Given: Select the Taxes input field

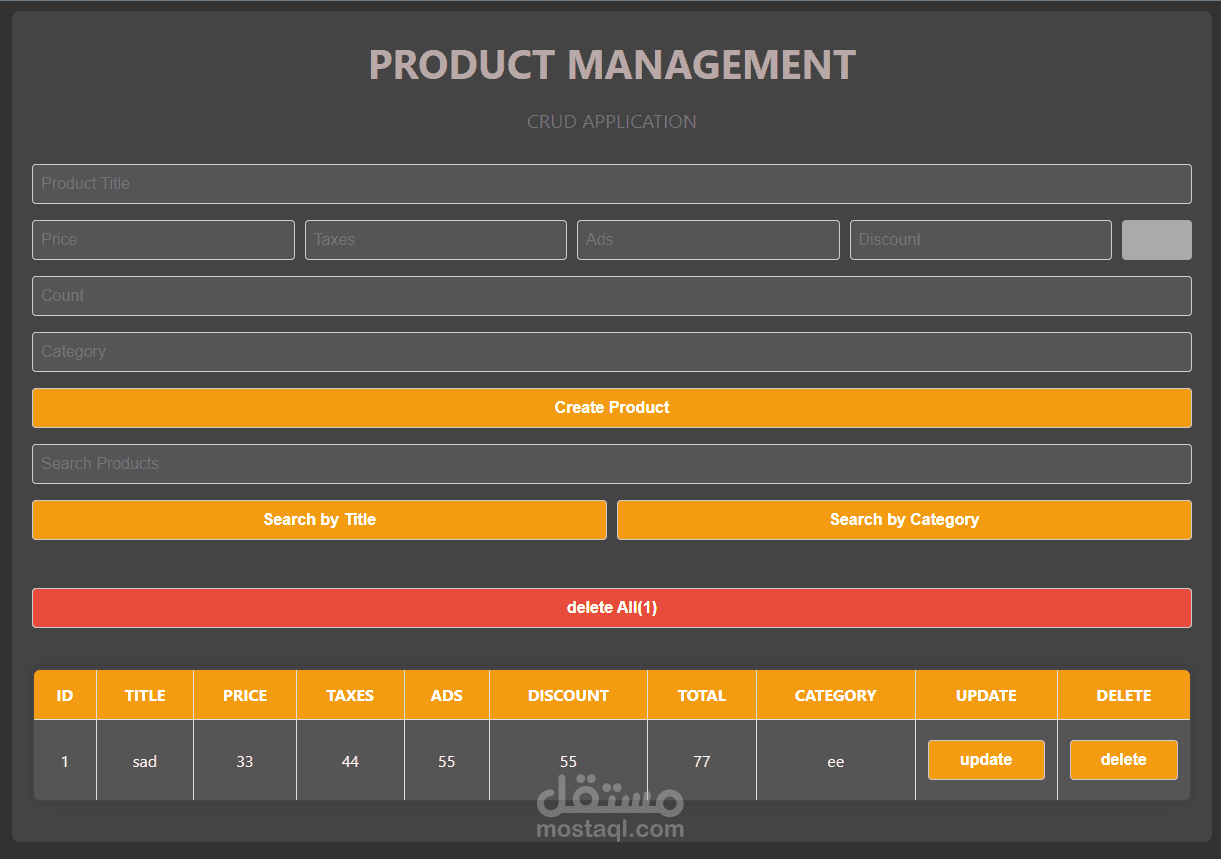Looking at the screenshot, I should pyautogui.click(x=436, y=240).
